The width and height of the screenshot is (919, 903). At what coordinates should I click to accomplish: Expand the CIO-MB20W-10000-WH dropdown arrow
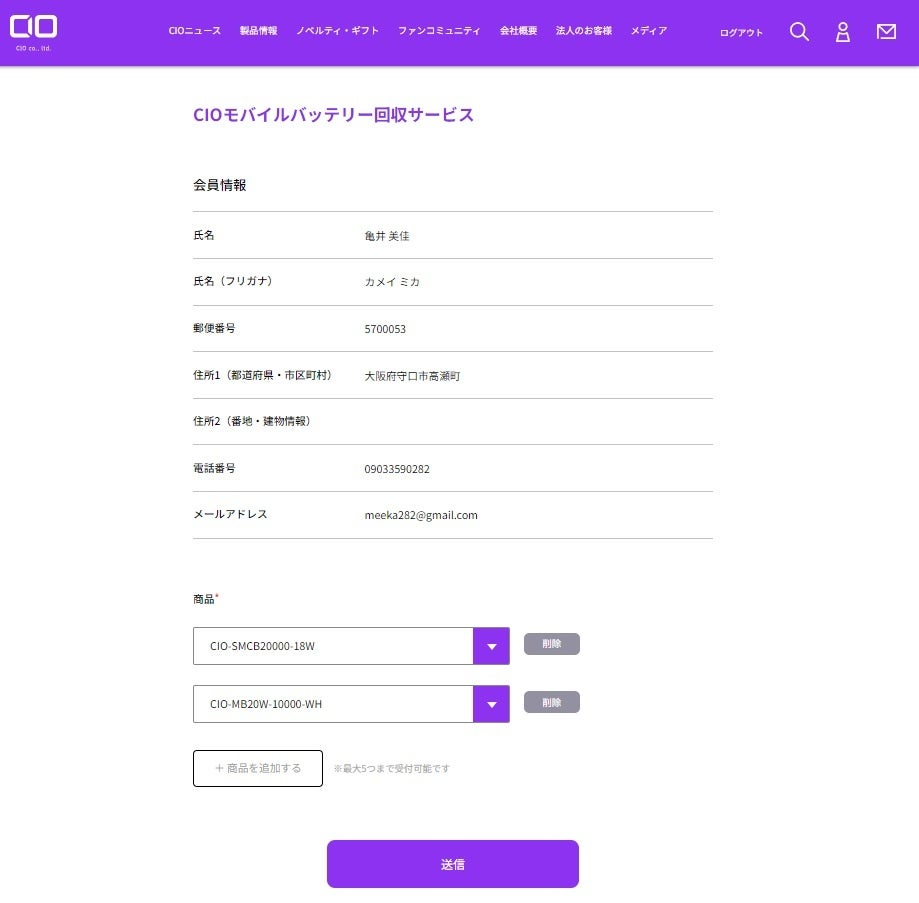pos(491,704)
